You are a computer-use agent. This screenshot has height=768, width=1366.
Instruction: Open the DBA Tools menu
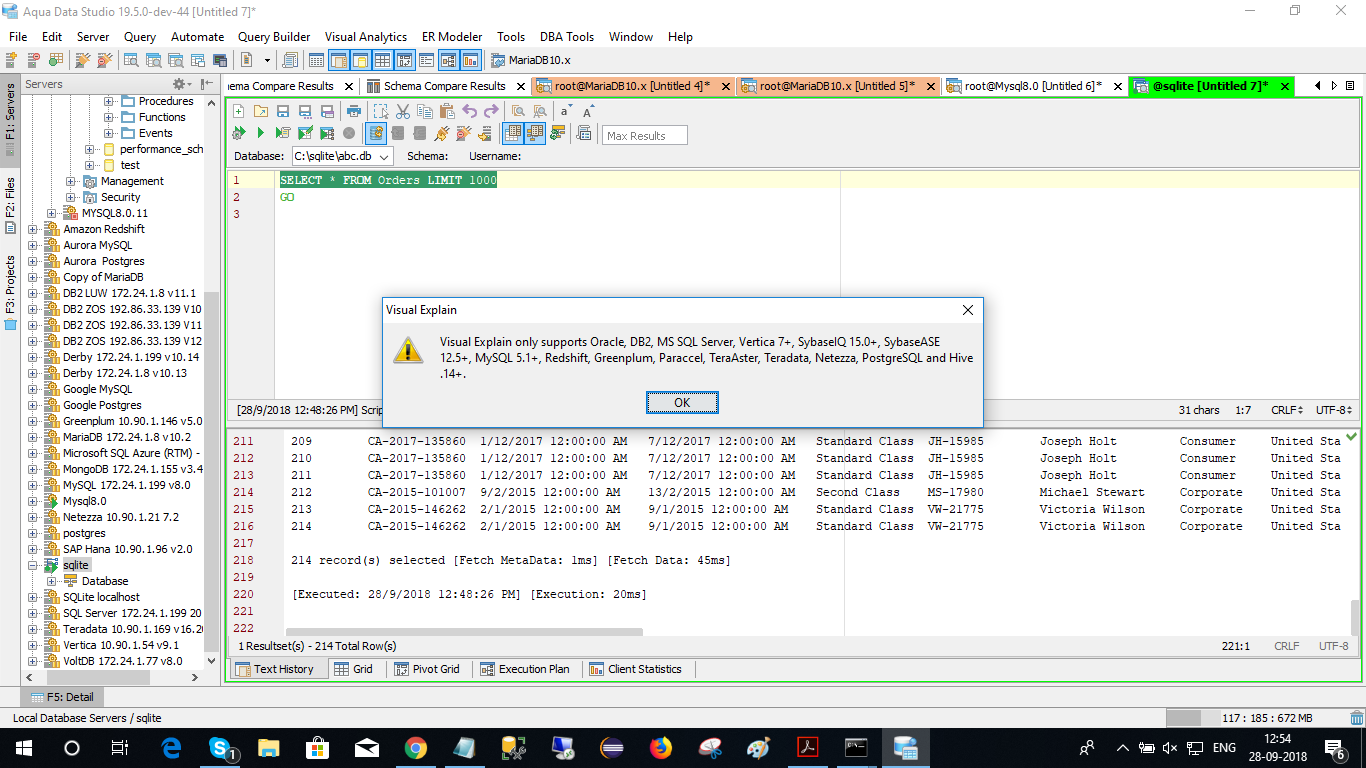[x=567, y=37]
